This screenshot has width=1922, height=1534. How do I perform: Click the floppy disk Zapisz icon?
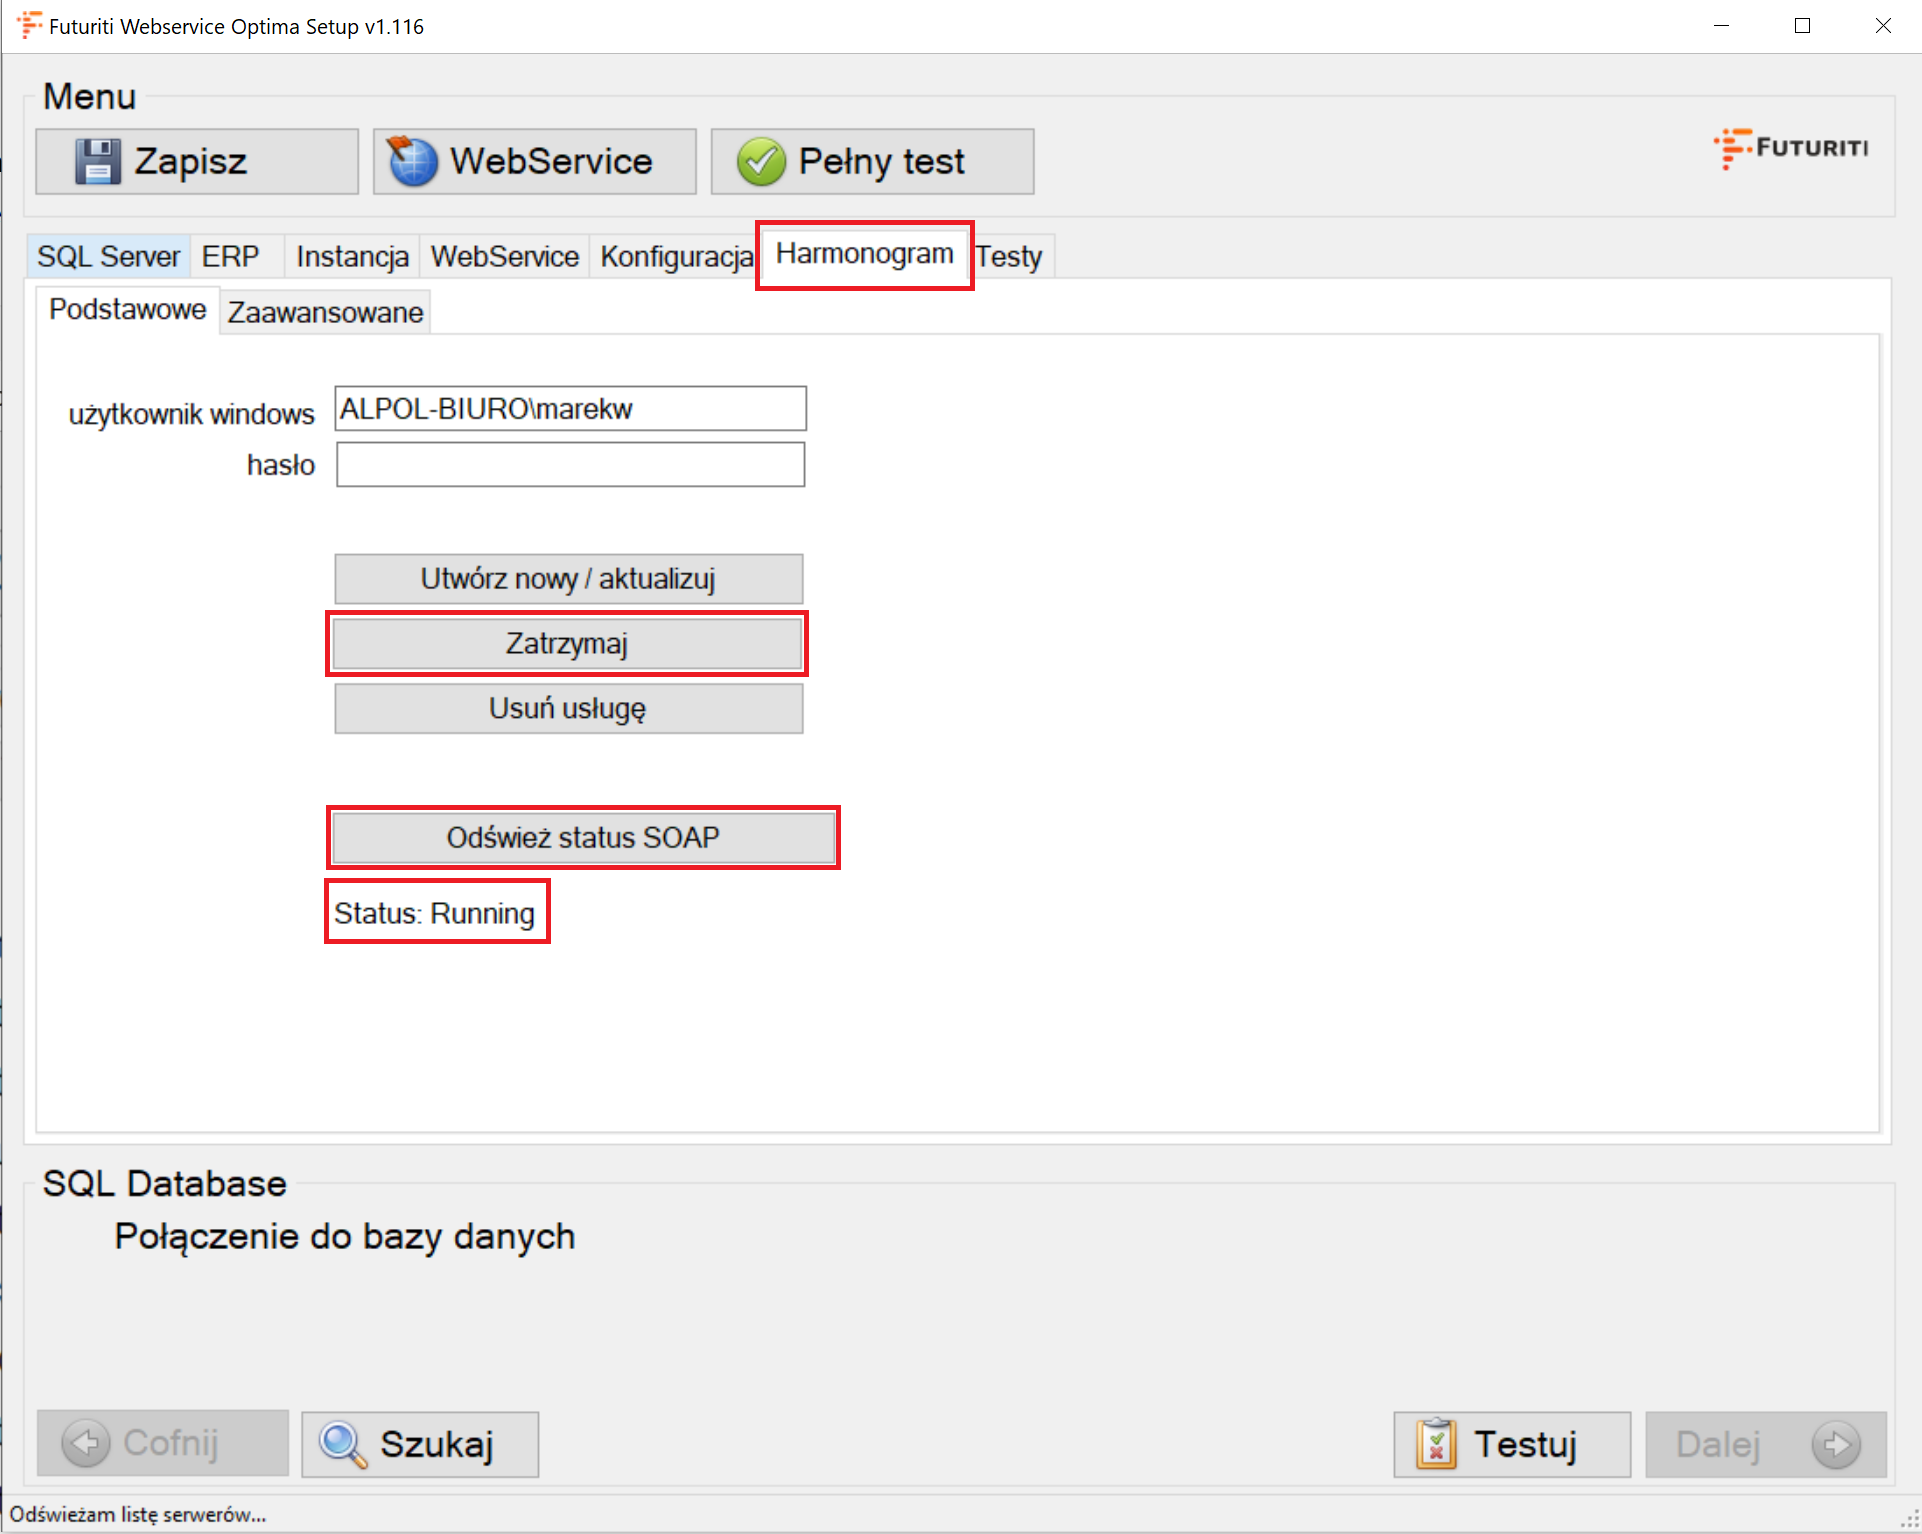point(98,161)
